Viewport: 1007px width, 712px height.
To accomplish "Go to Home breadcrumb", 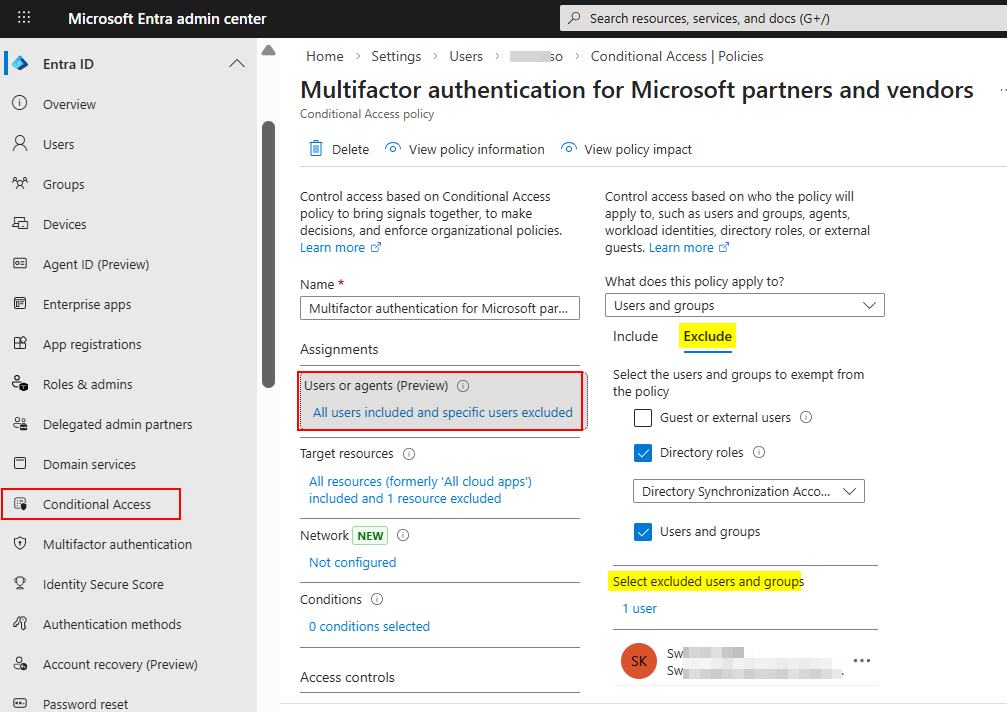I will pos(324,56).
